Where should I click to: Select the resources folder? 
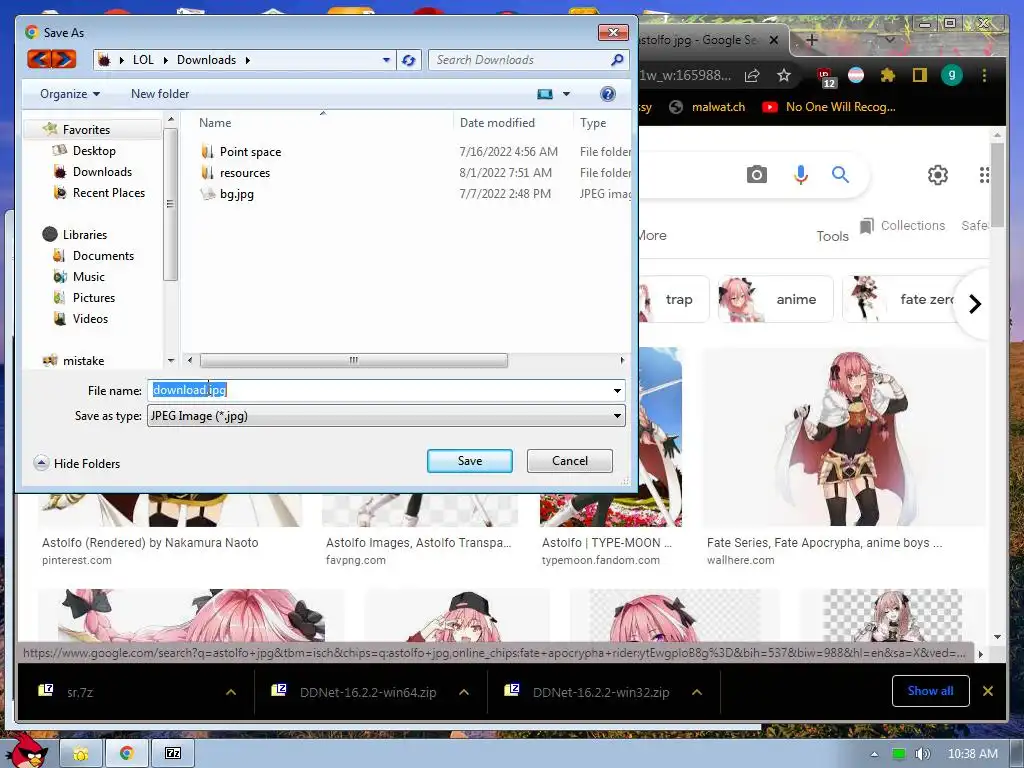(245, 172)
